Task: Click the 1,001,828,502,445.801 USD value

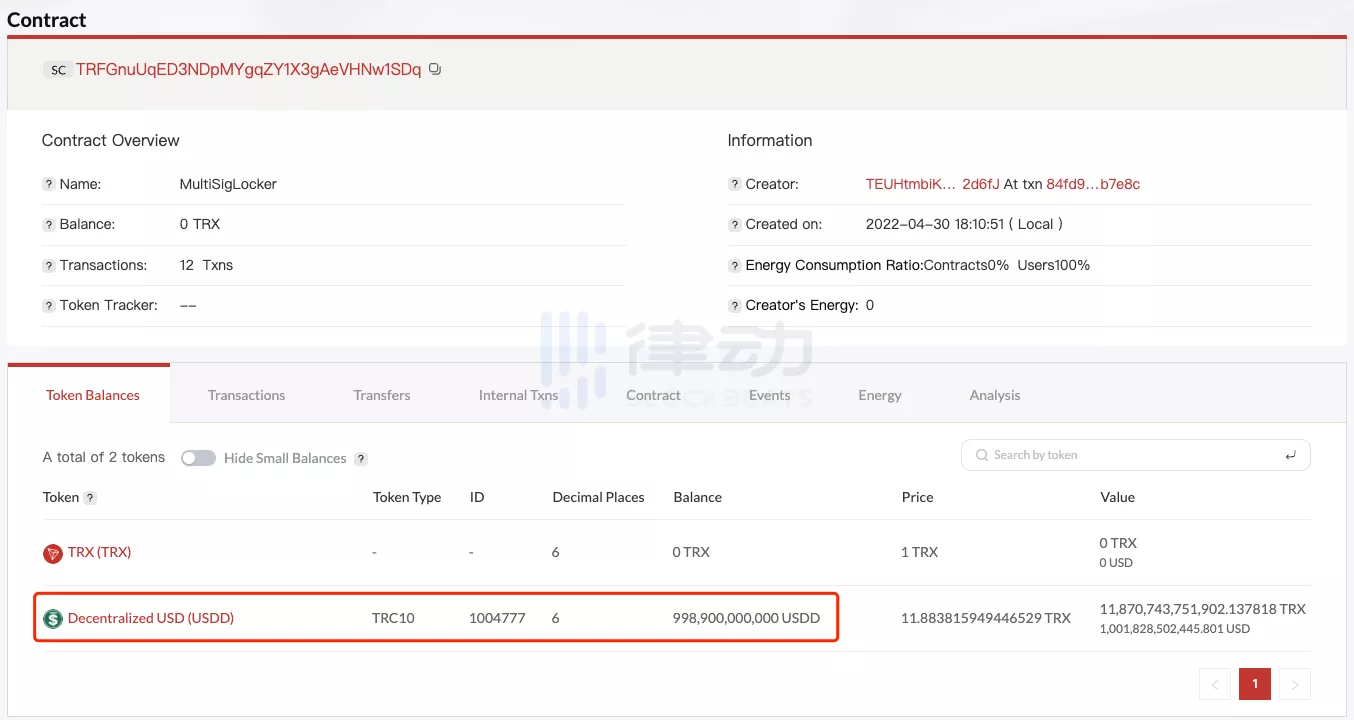Action: 1175,629
